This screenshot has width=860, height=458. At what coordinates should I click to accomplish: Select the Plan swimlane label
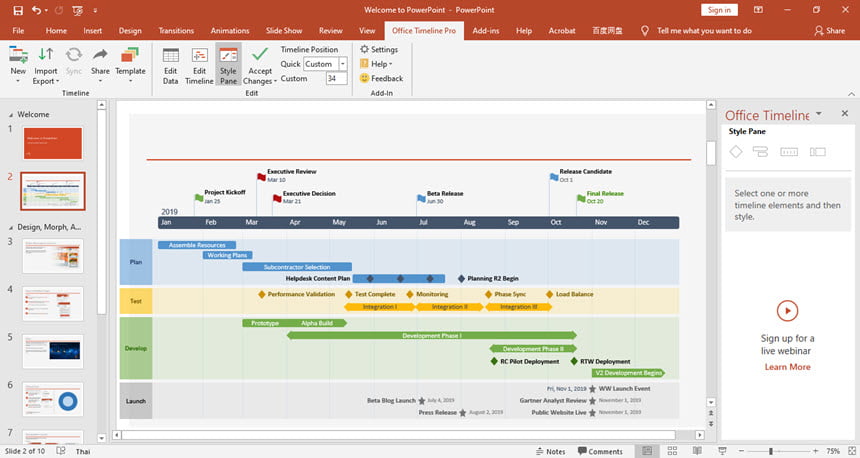136,262
